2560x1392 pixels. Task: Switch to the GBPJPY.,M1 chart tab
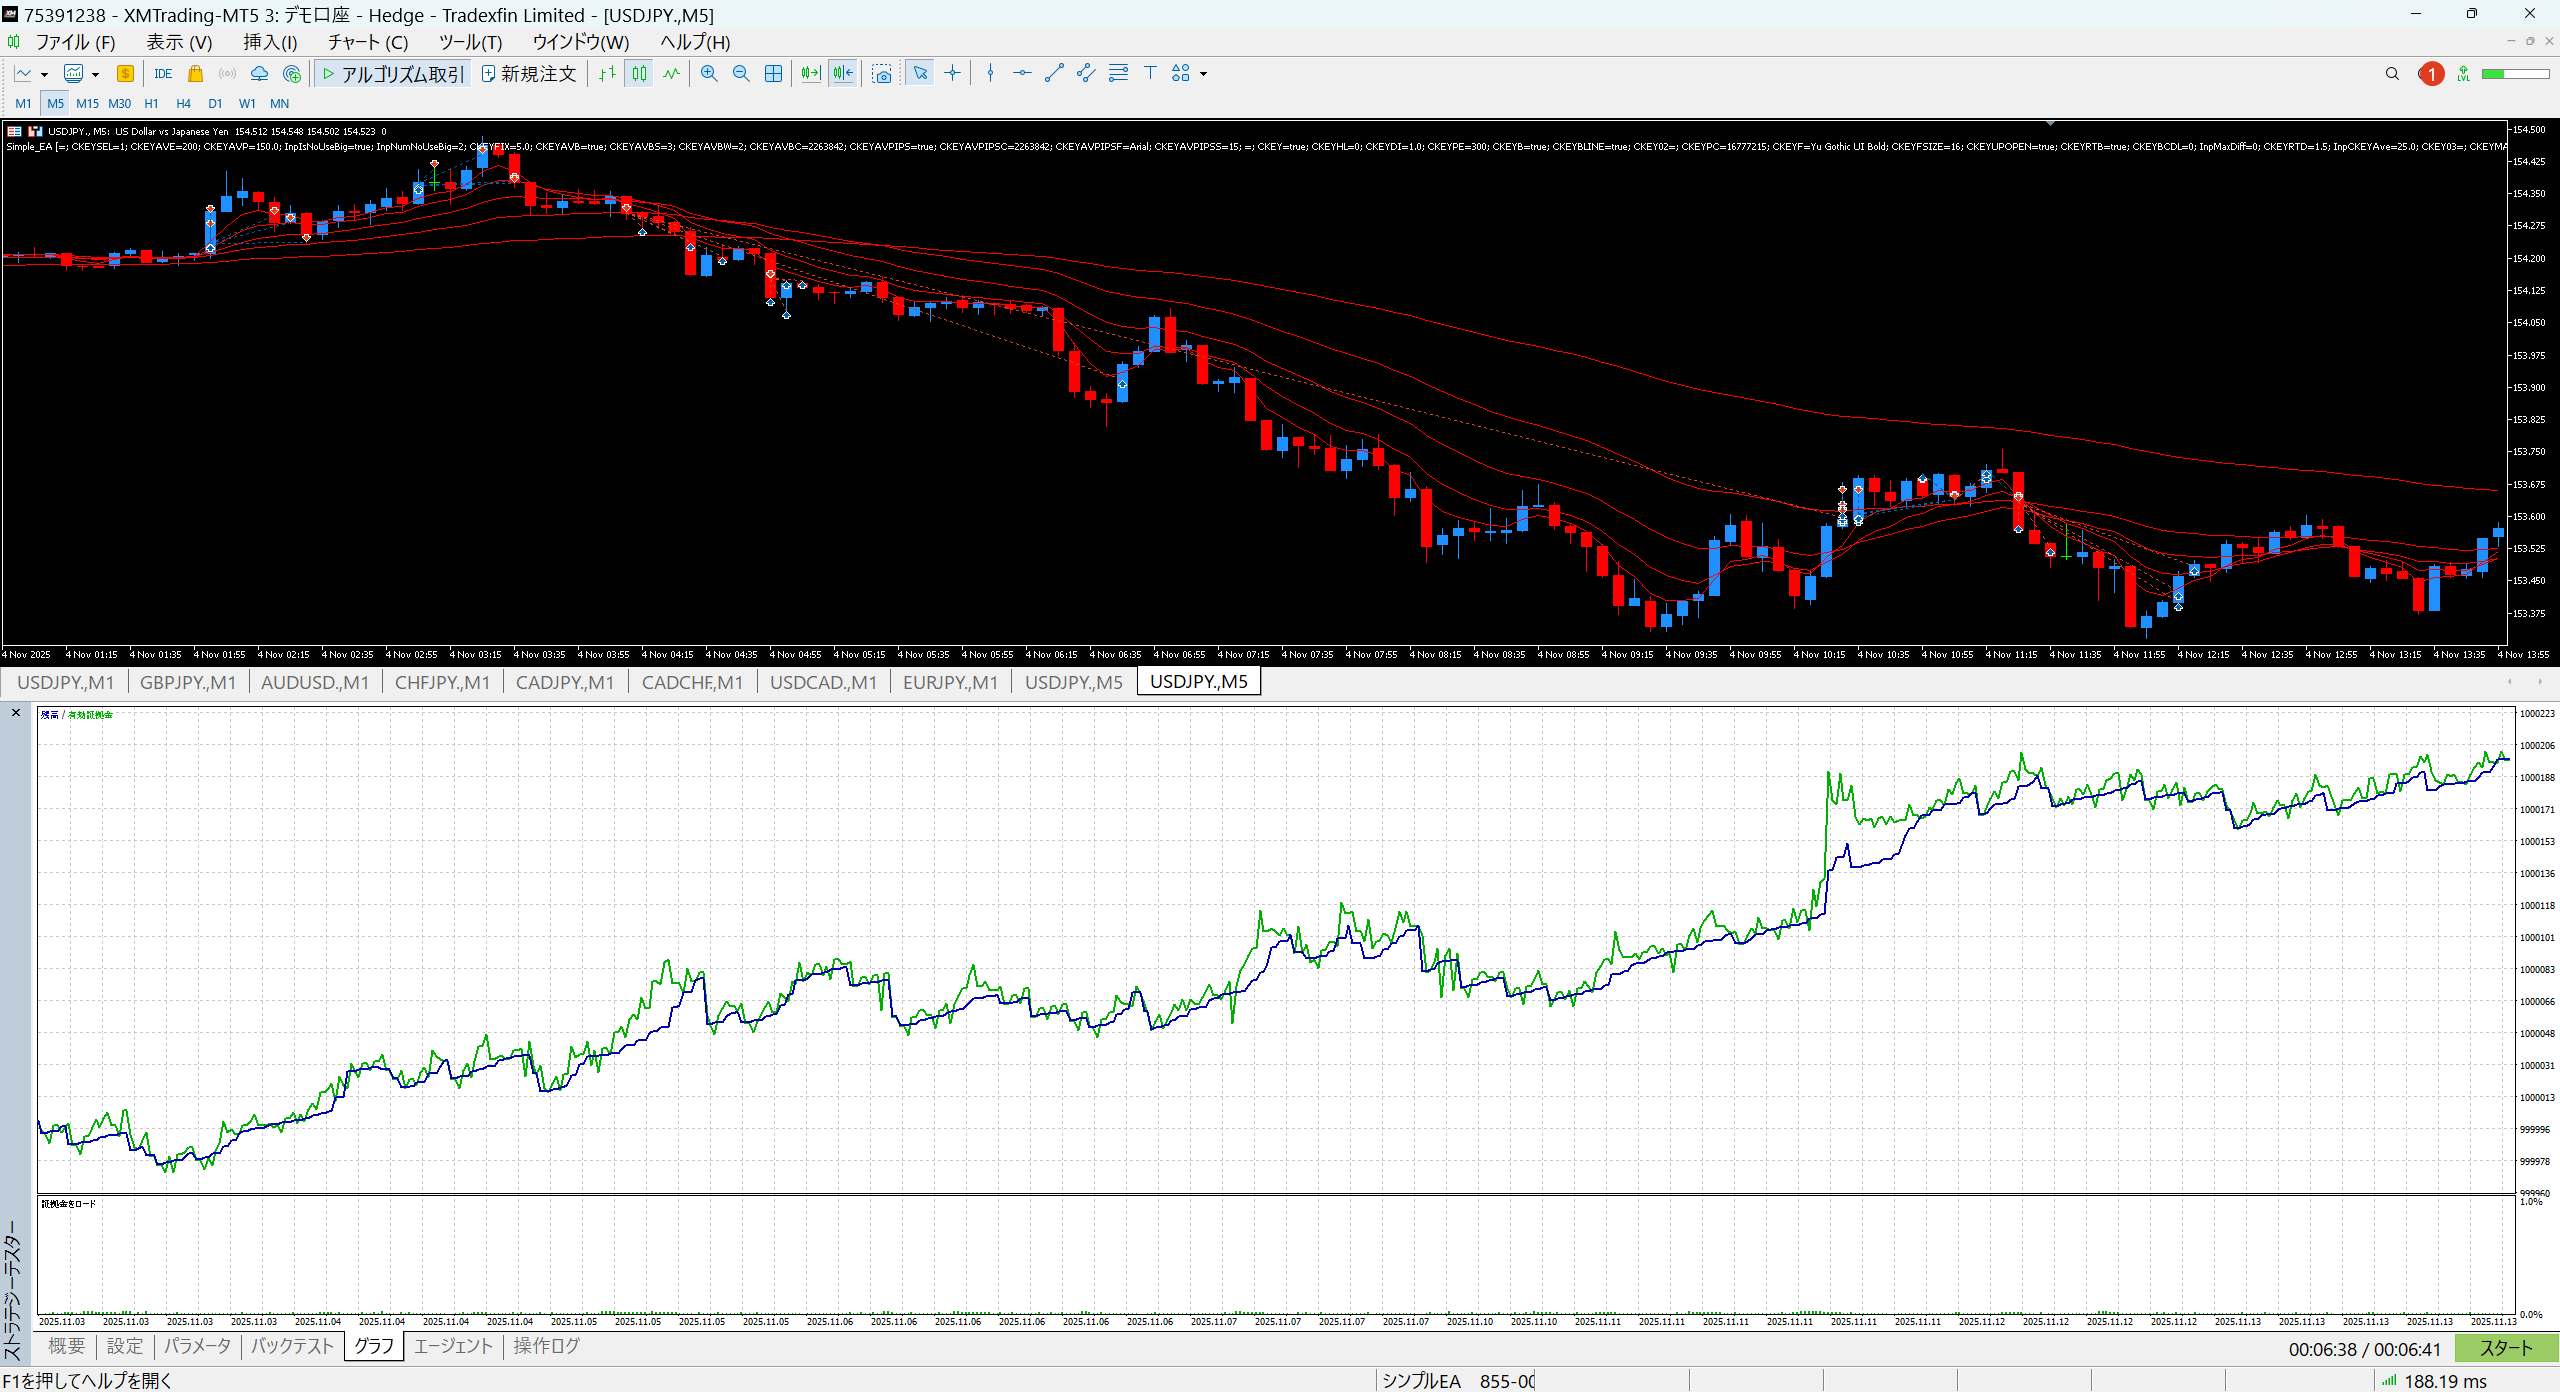(188, 682)
